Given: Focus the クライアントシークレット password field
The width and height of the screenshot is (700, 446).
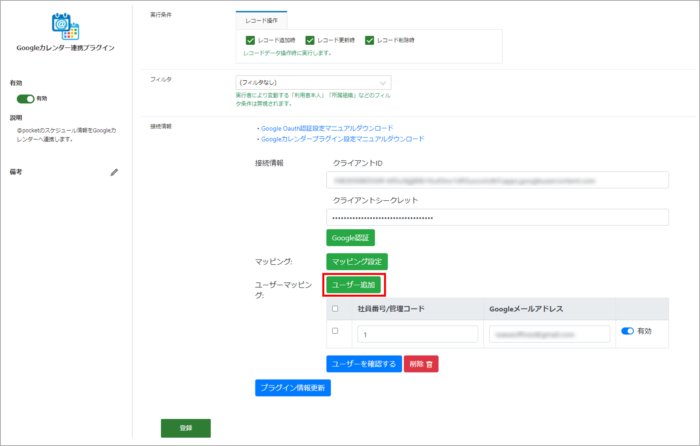Looking at the screenshot, I should (x=497, y=217).
